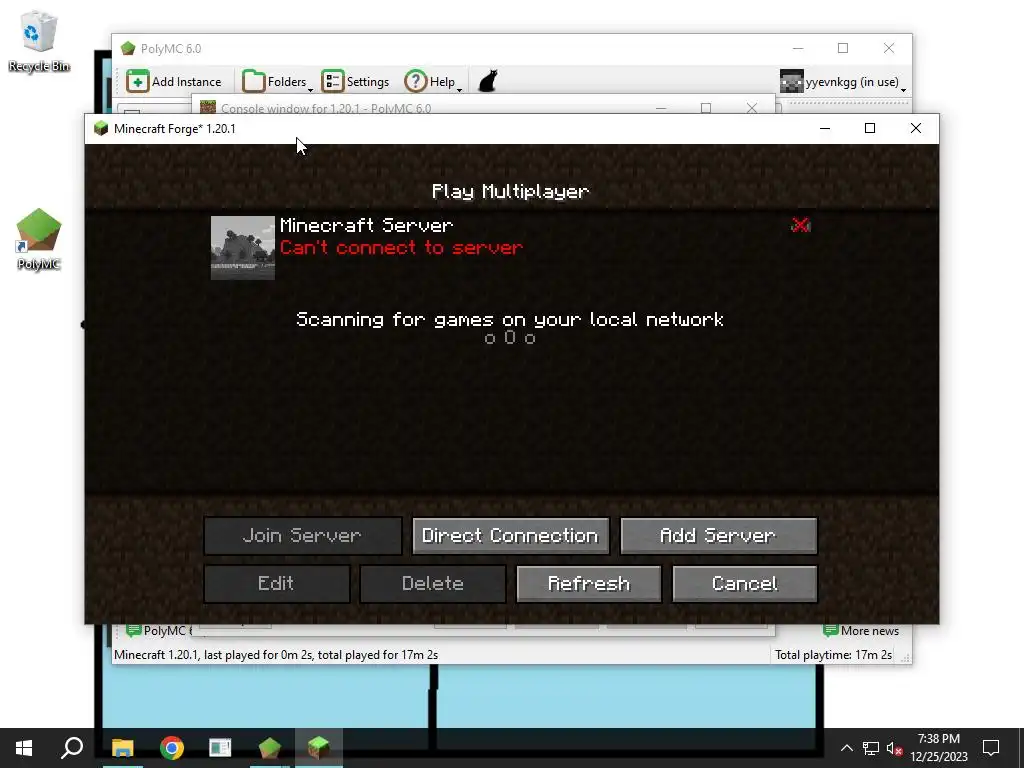Click the network icon in system tray
Screen dimensions: 1024x768
871,748
